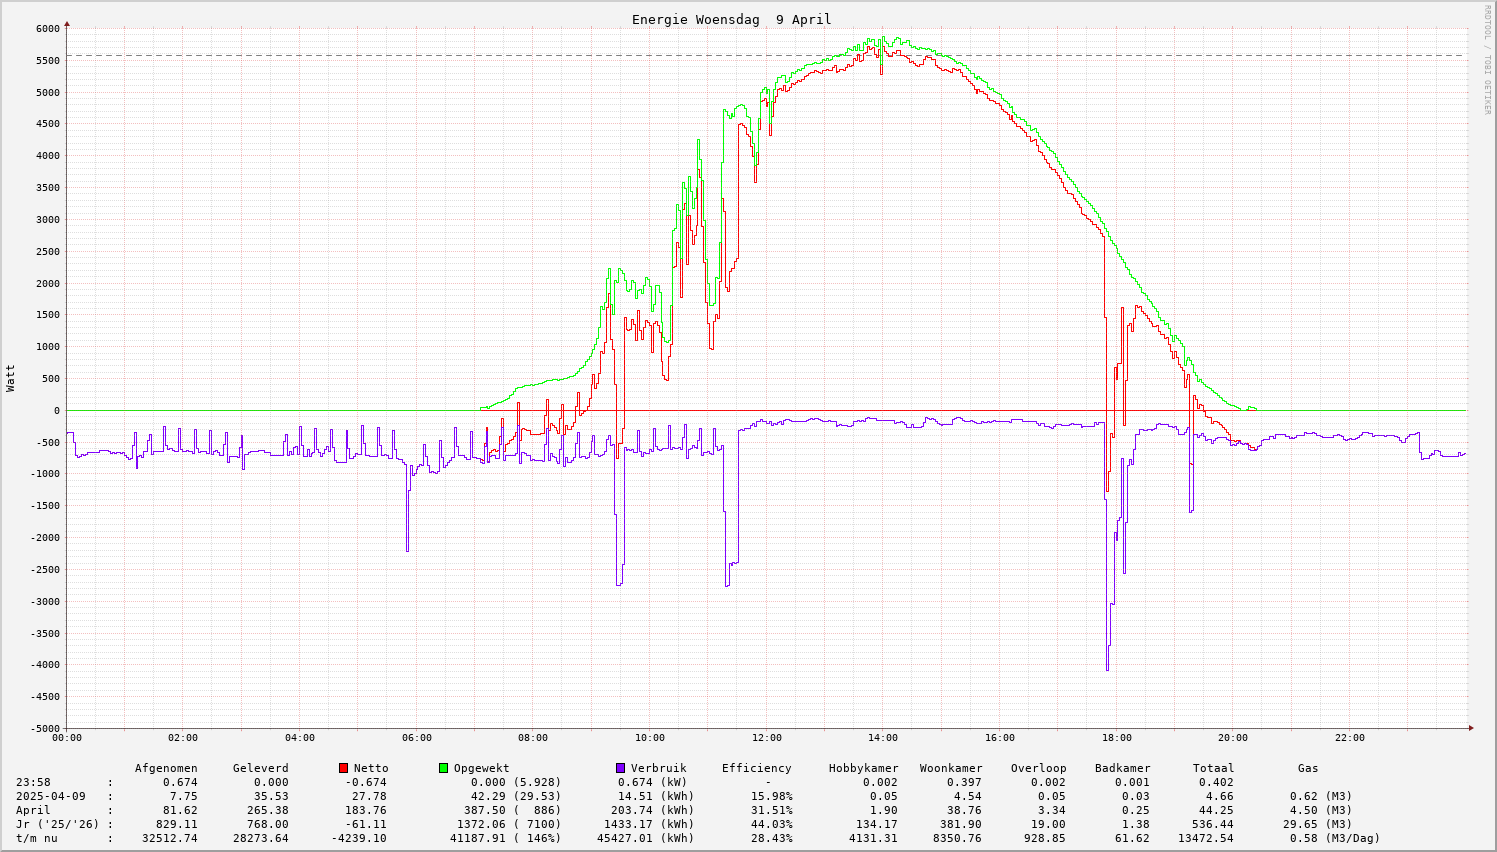The image size is (1497, 852).
Task: Click the RRDTOOL / TOBI OETIKER watermark
Action: coord(1487,58)
